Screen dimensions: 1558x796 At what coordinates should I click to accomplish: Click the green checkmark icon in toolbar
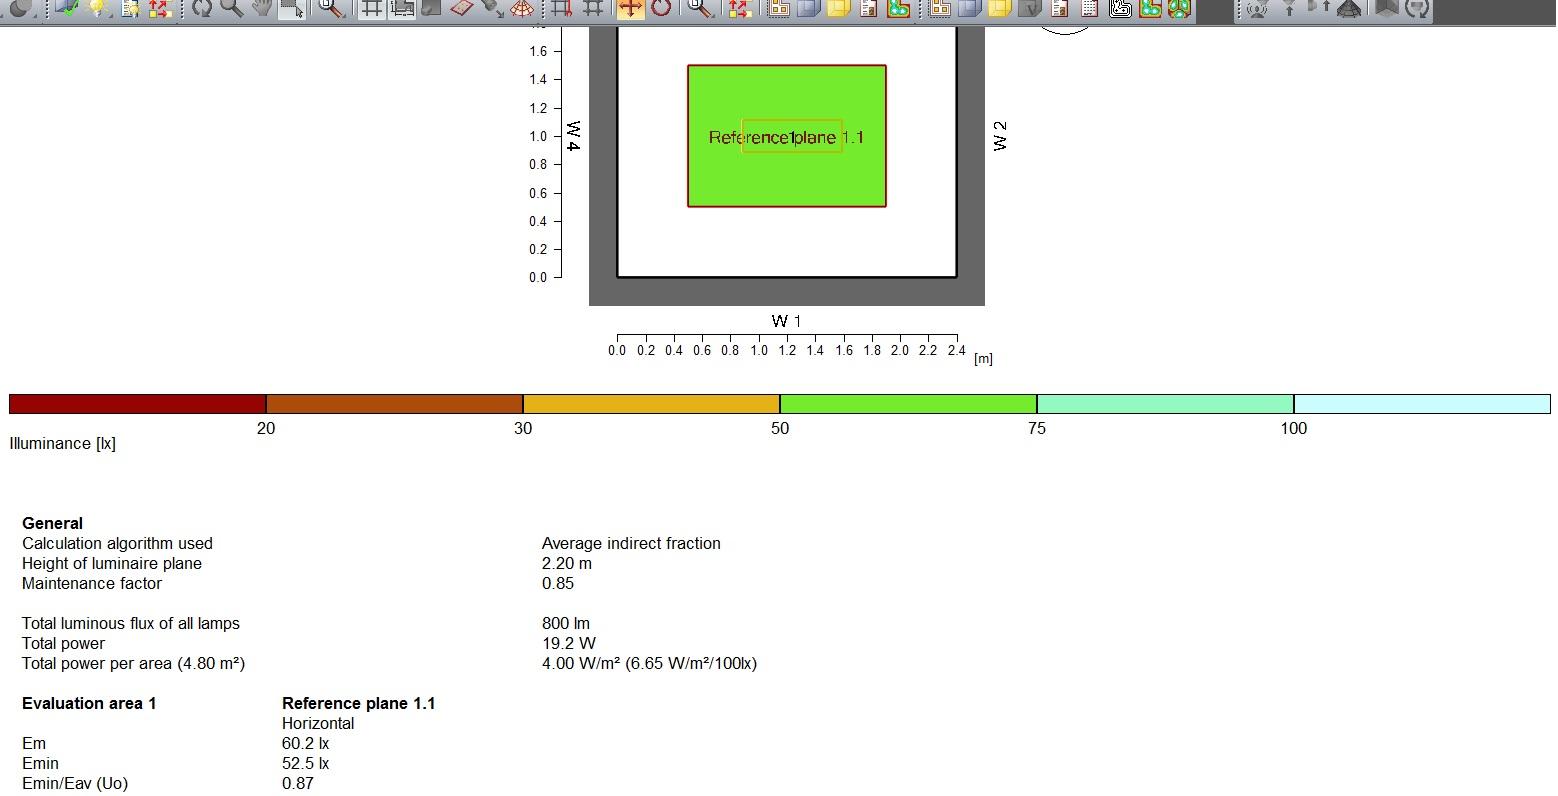coord(68,8)
